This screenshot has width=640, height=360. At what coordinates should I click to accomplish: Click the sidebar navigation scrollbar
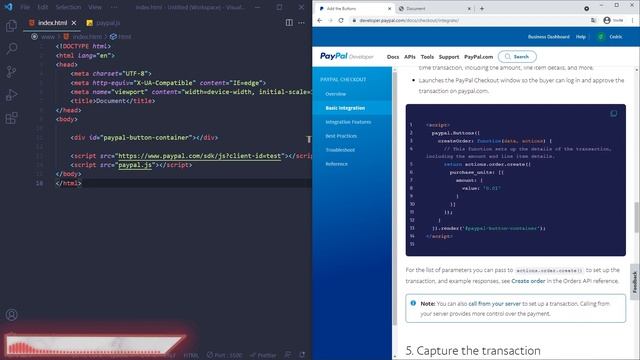coord(395,199)
